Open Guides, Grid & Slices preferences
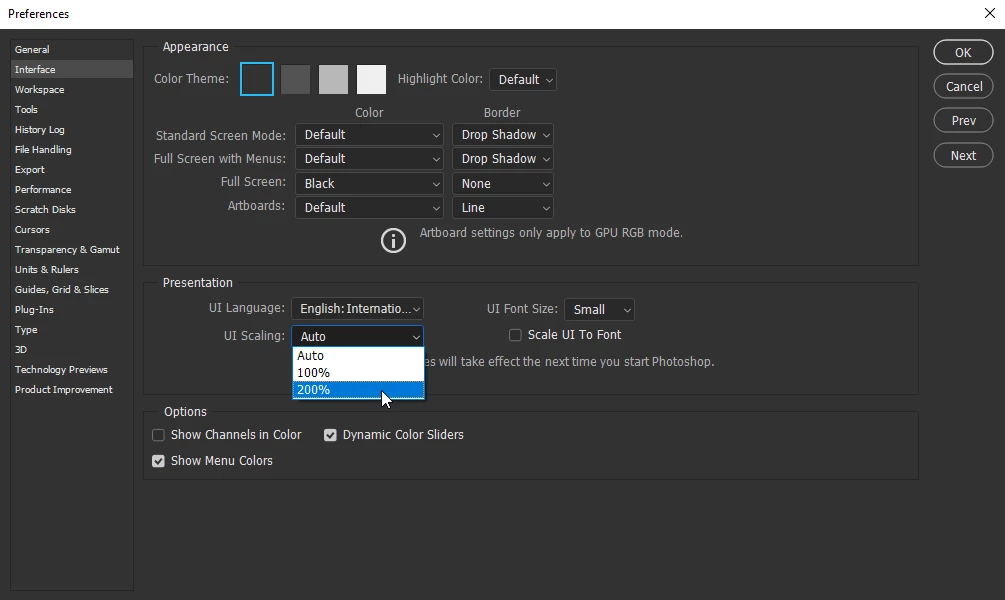The image size is (1005, 600). coord(72,289)
